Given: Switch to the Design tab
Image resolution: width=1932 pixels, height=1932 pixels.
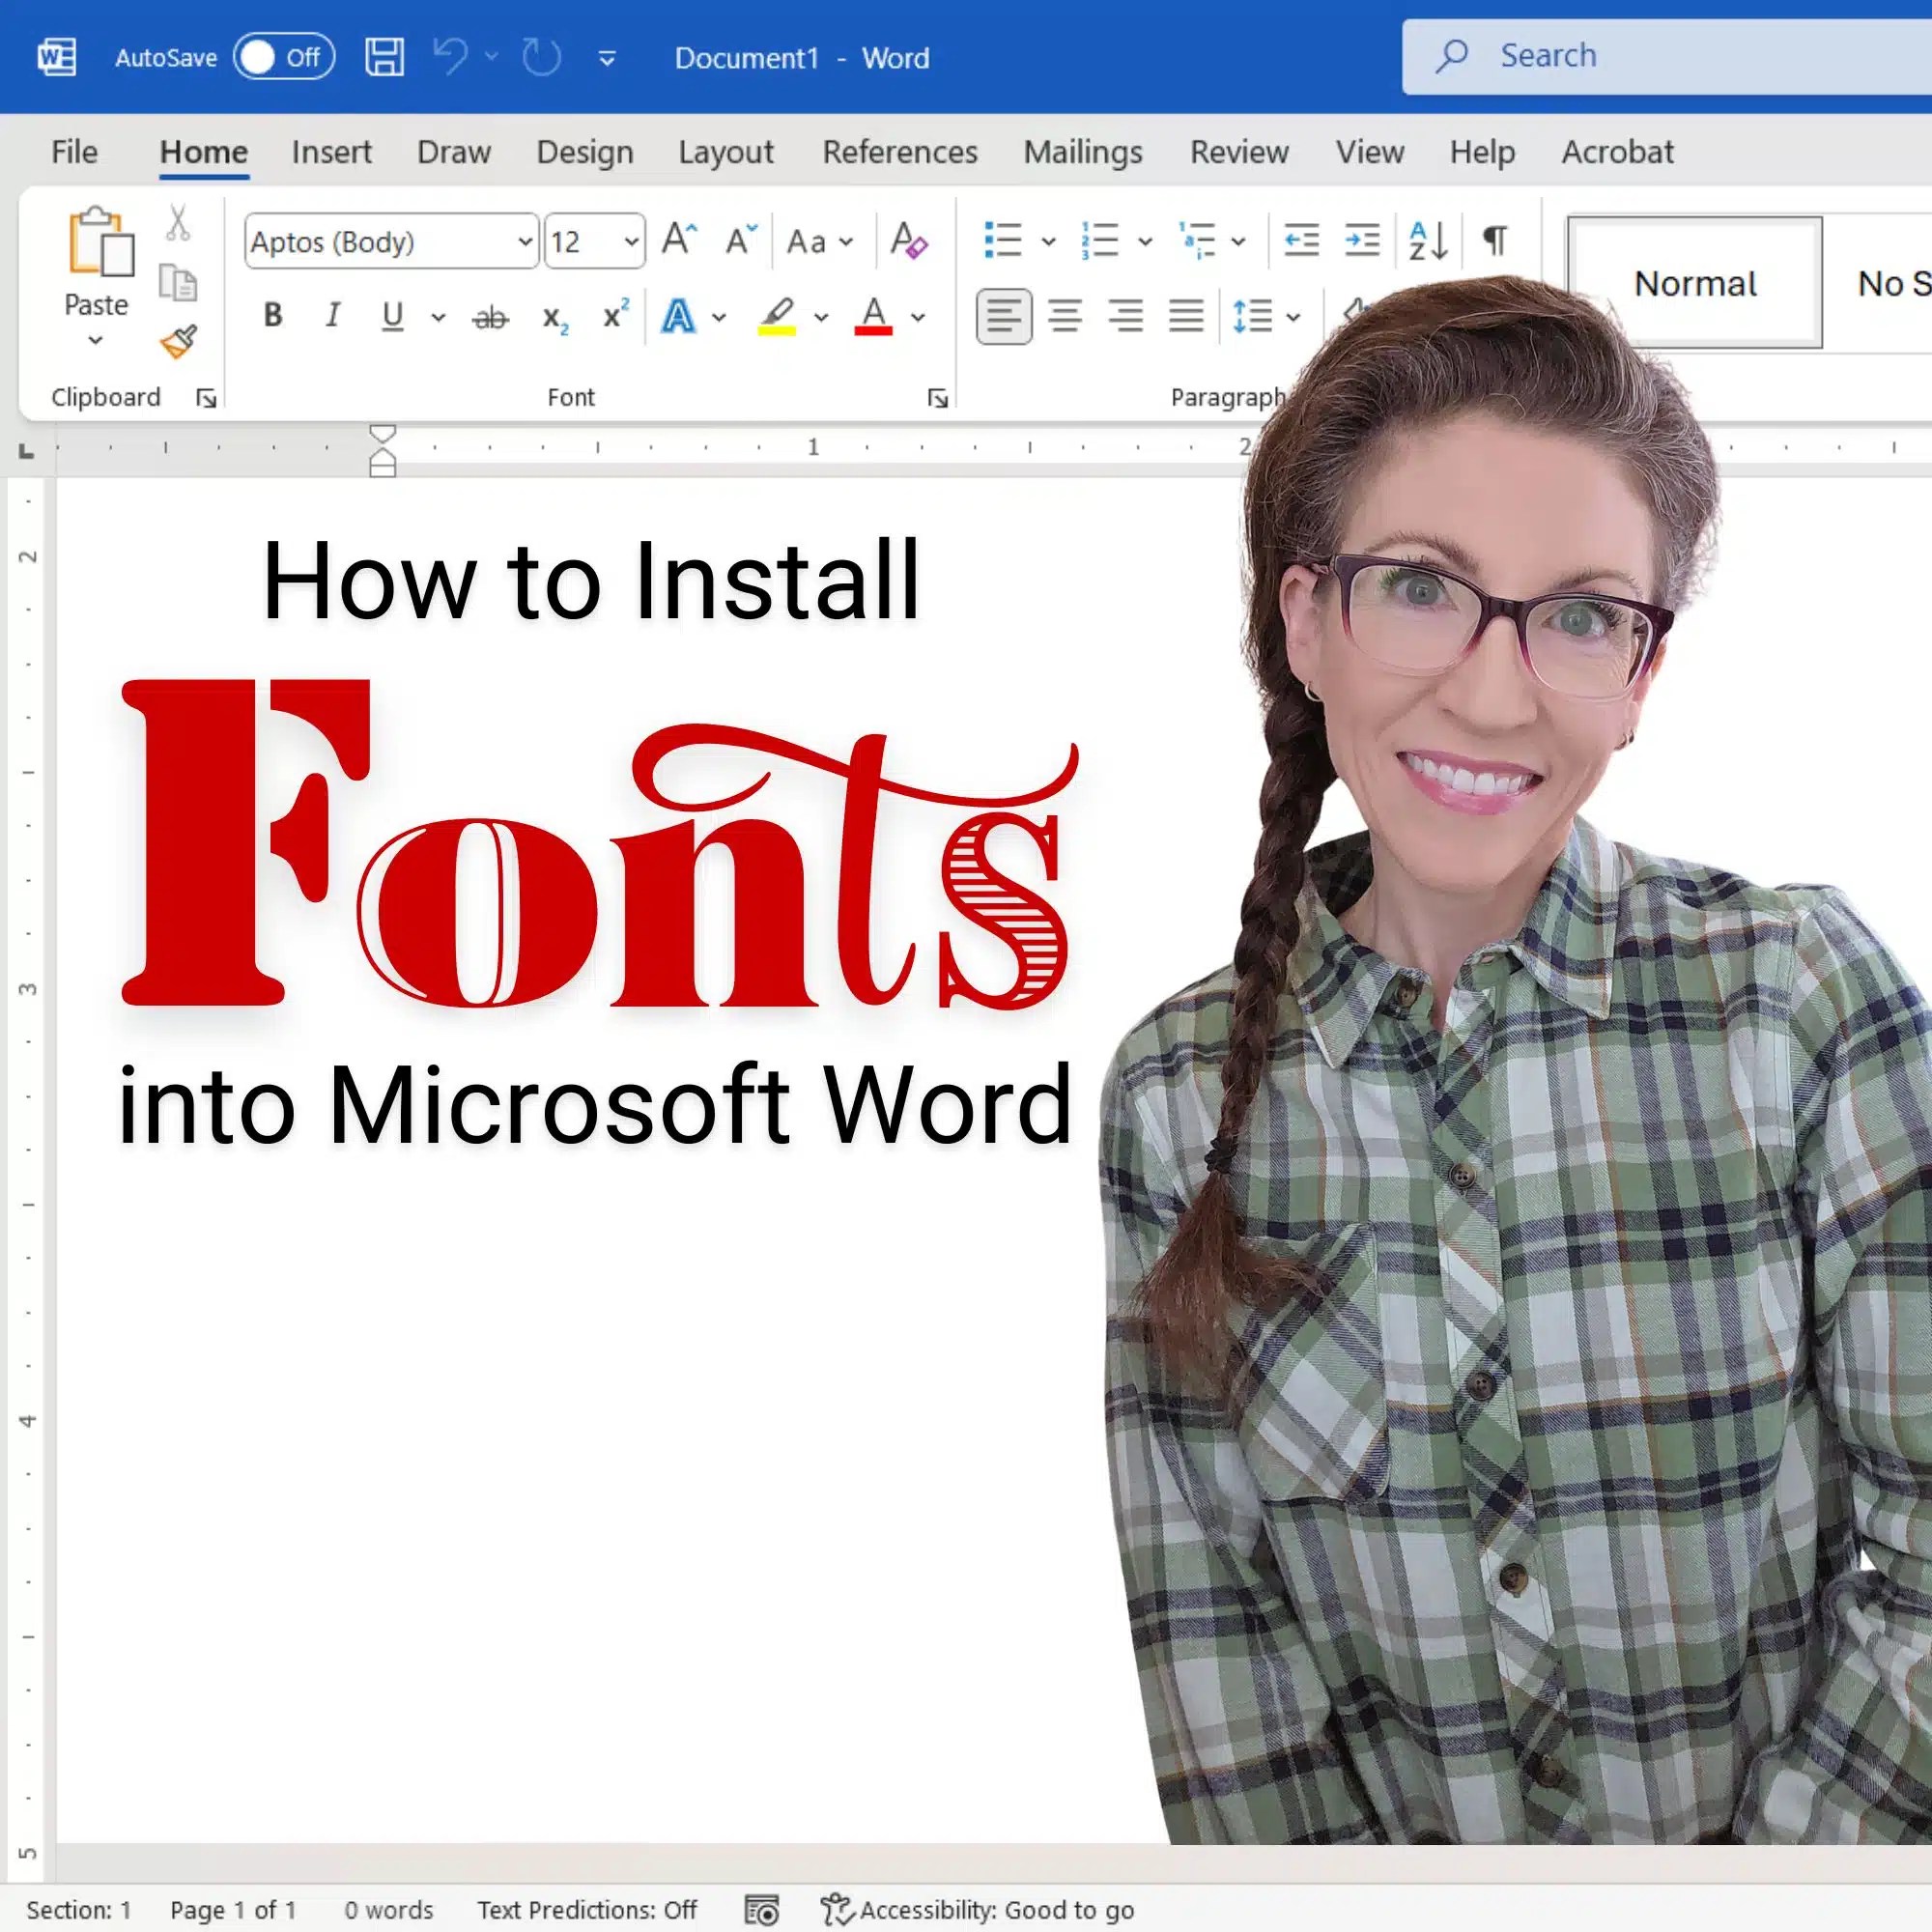Looking at the screenshot, I should (x=585, y=152).
